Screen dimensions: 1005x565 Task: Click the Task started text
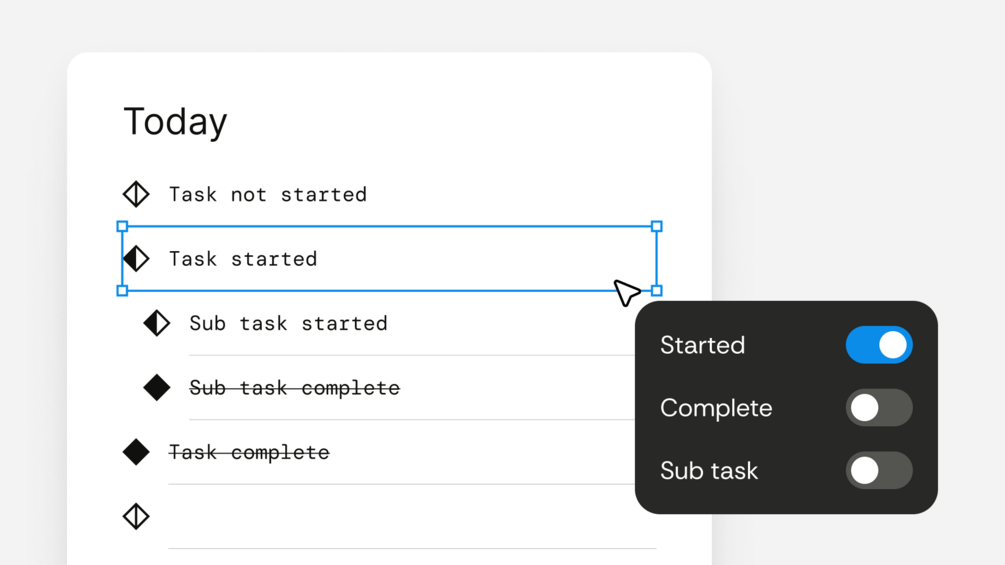pos(243,259)
